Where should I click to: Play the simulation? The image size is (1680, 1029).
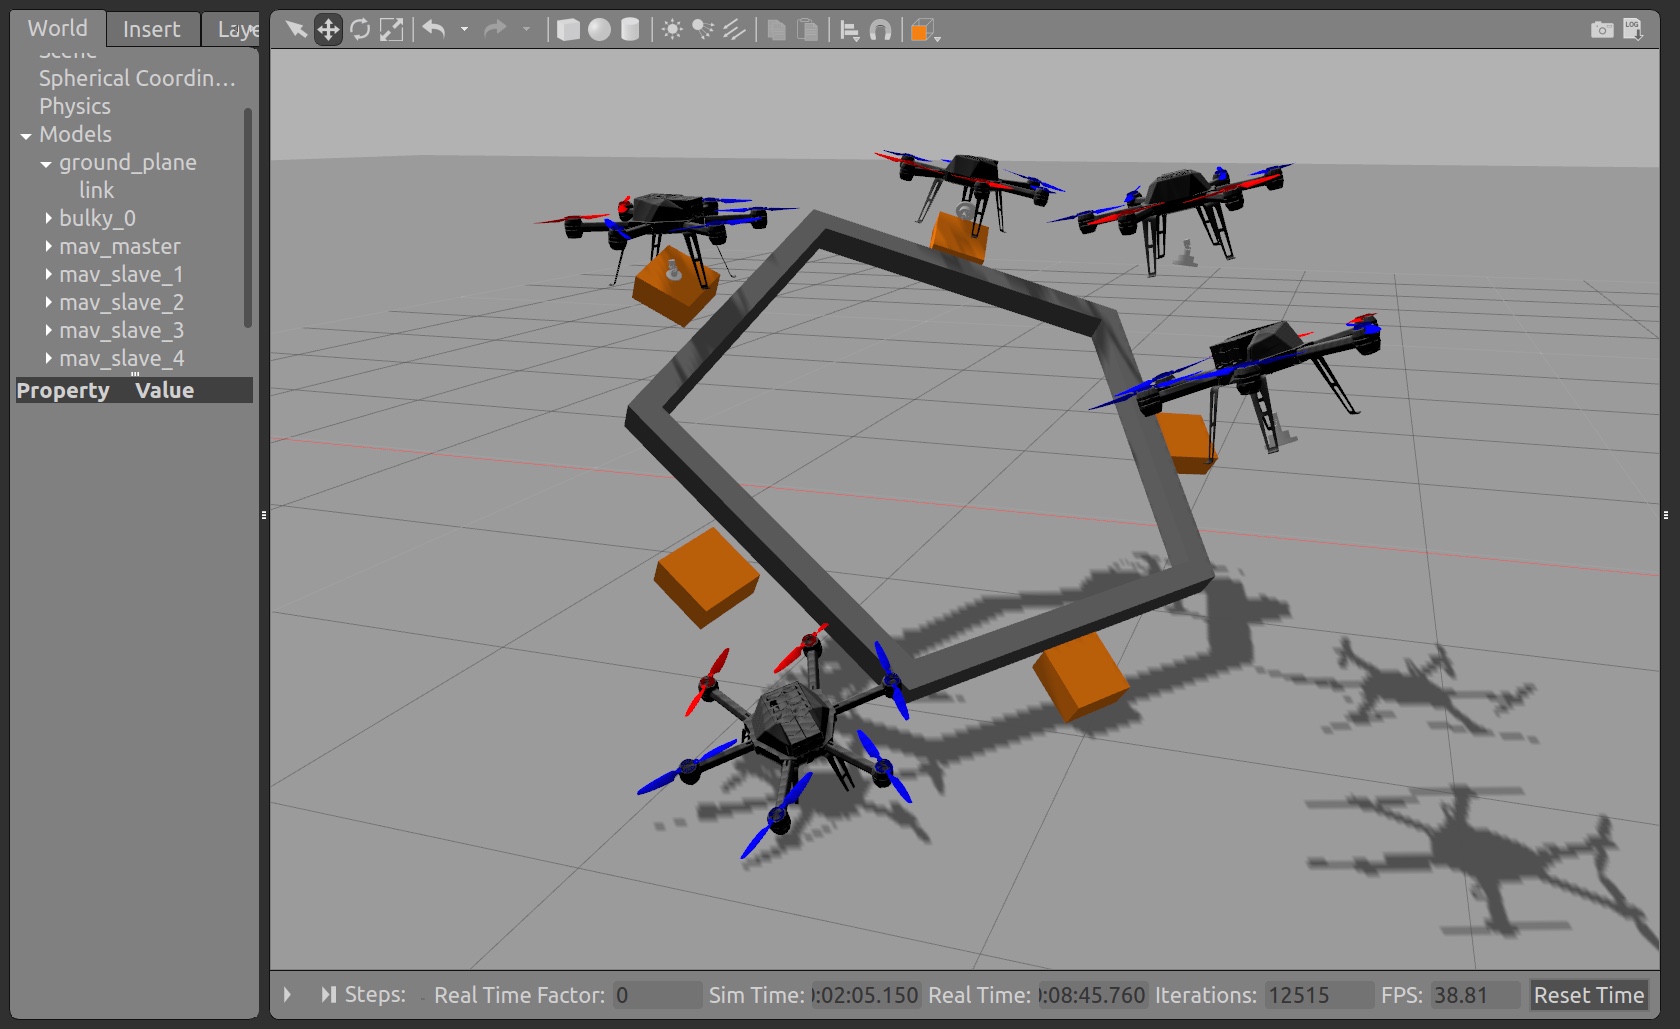[x=287, y=995]
